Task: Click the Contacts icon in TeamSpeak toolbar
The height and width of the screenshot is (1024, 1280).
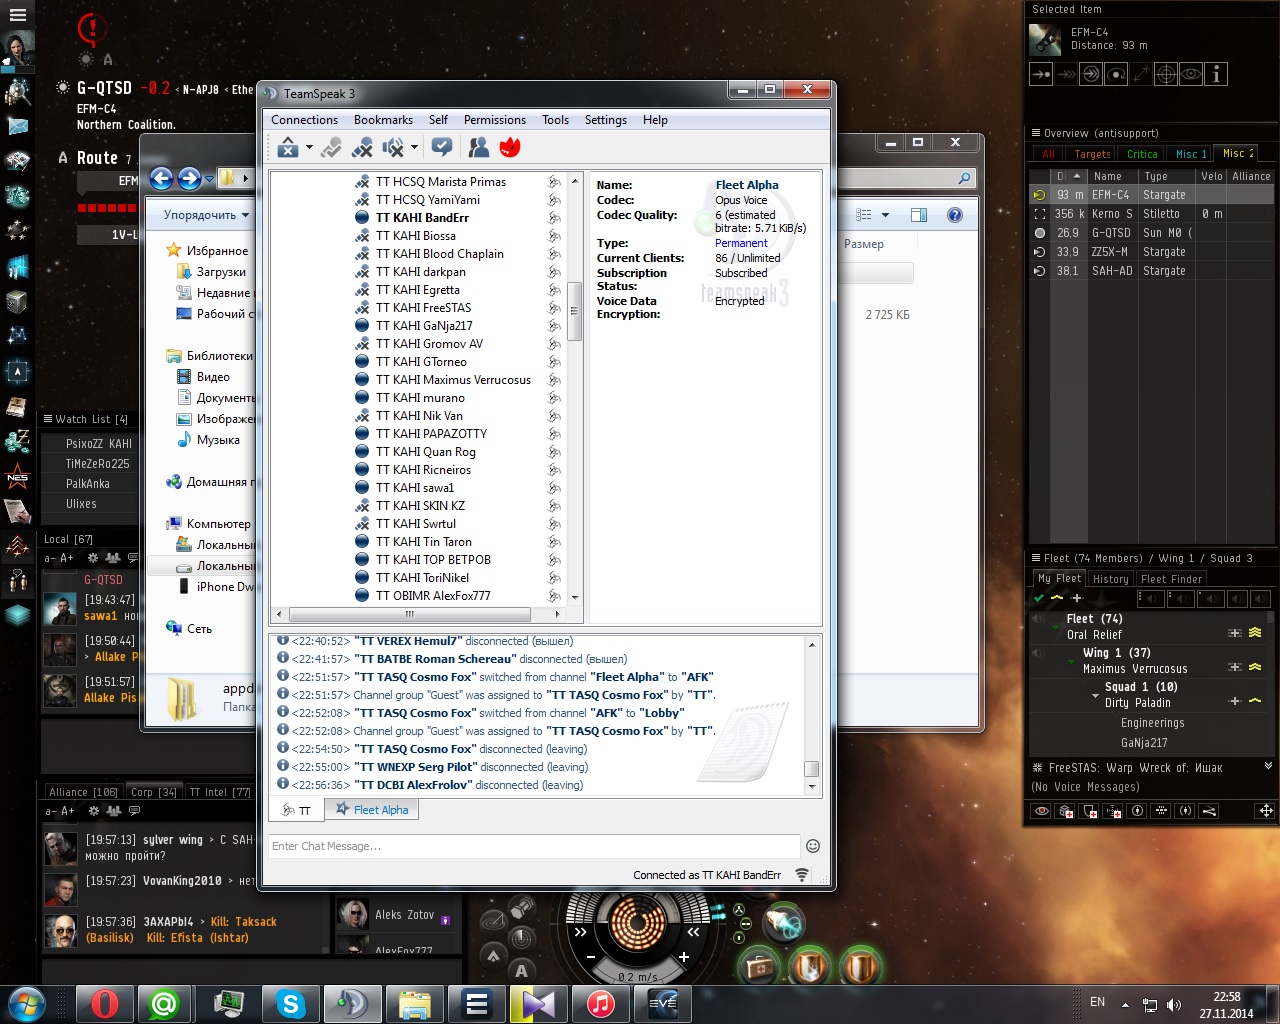Action: point(479,148)
